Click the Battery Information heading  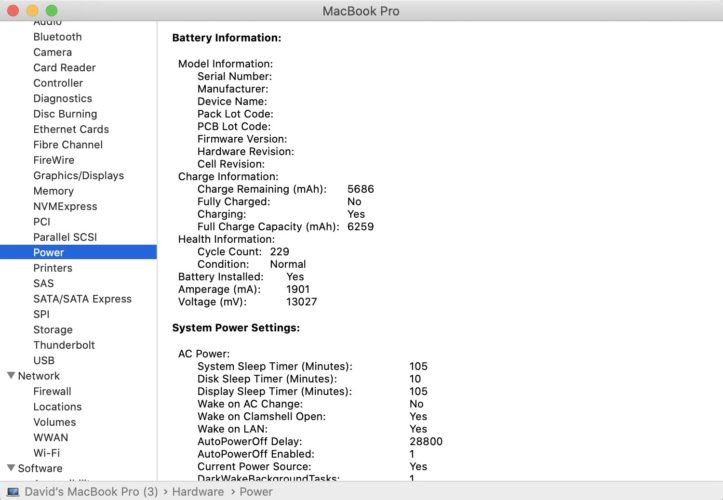[226, 38]
